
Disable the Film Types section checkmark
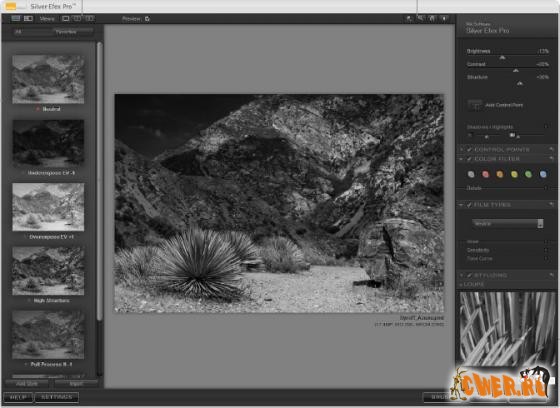469,205
